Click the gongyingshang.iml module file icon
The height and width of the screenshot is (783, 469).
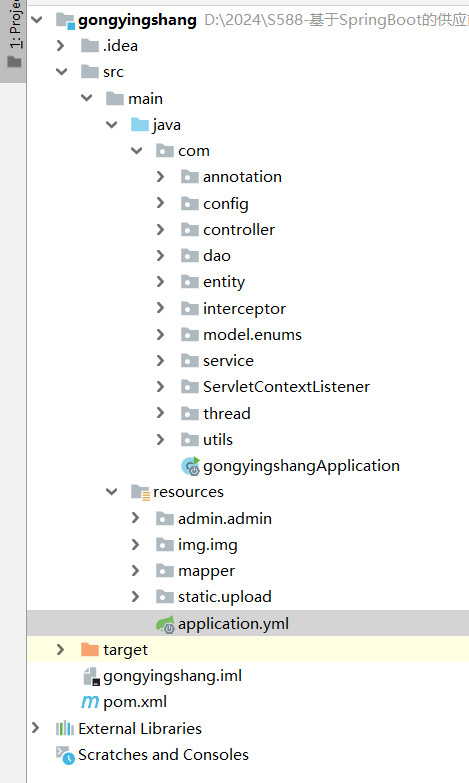(x=91, y=676)
